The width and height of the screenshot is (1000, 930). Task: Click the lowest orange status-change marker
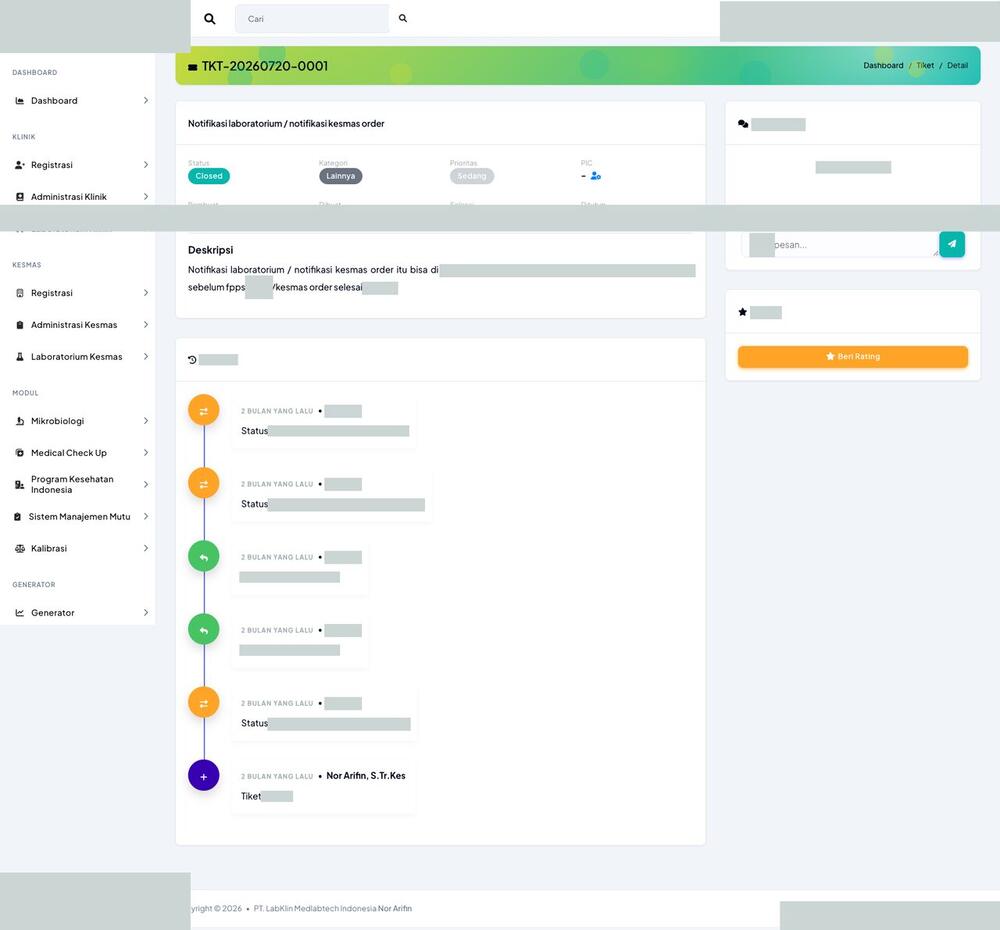point(203,702)
